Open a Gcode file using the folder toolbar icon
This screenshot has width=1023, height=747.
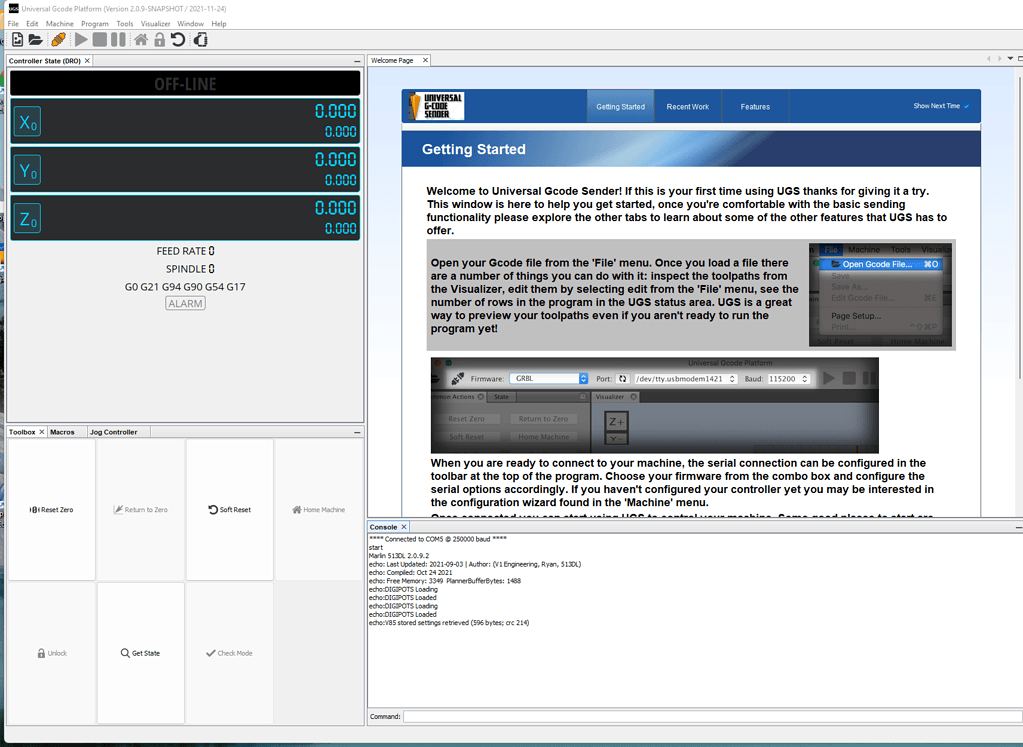tap(34, 39)
